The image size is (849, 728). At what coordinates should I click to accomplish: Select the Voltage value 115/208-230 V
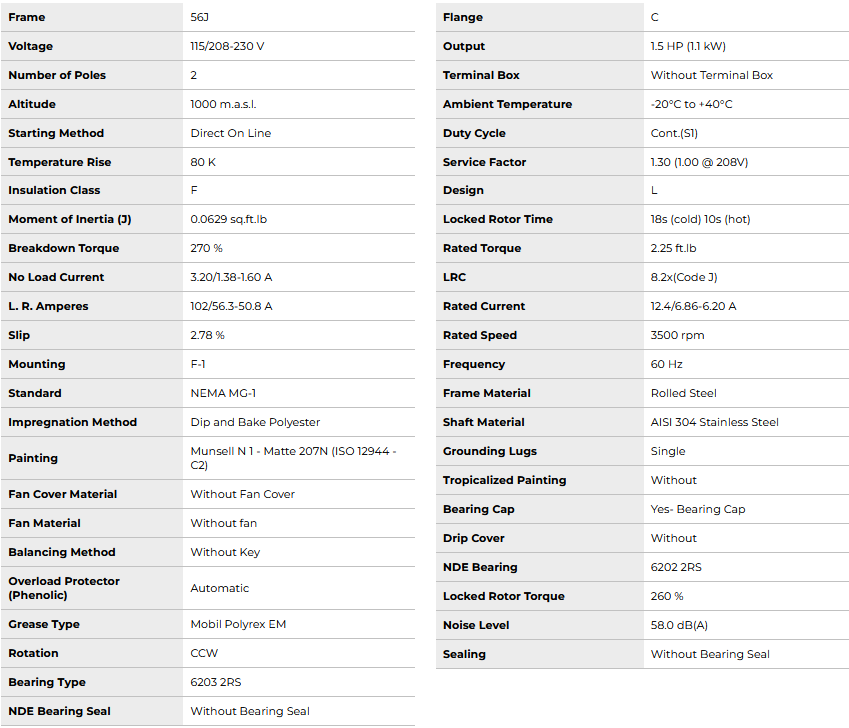click(x=227, y=46)
